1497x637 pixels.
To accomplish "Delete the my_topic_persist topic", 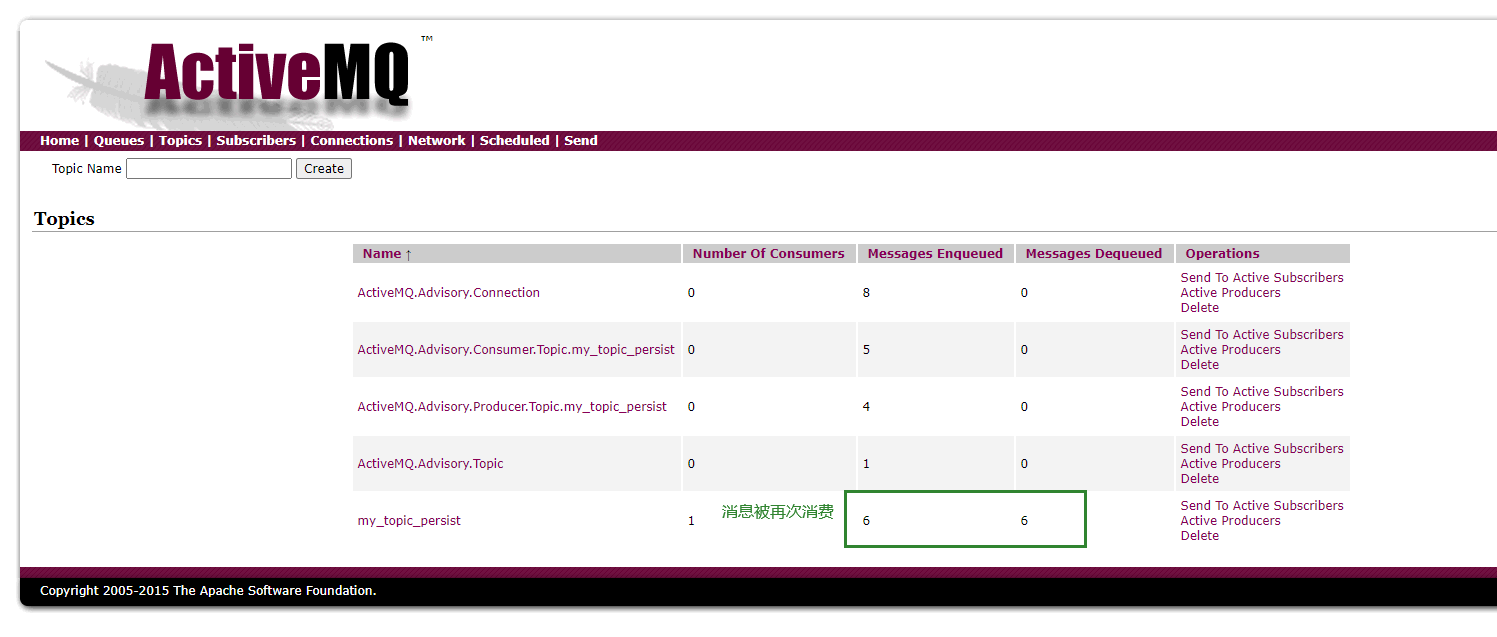I will (x=1199, y=536).
